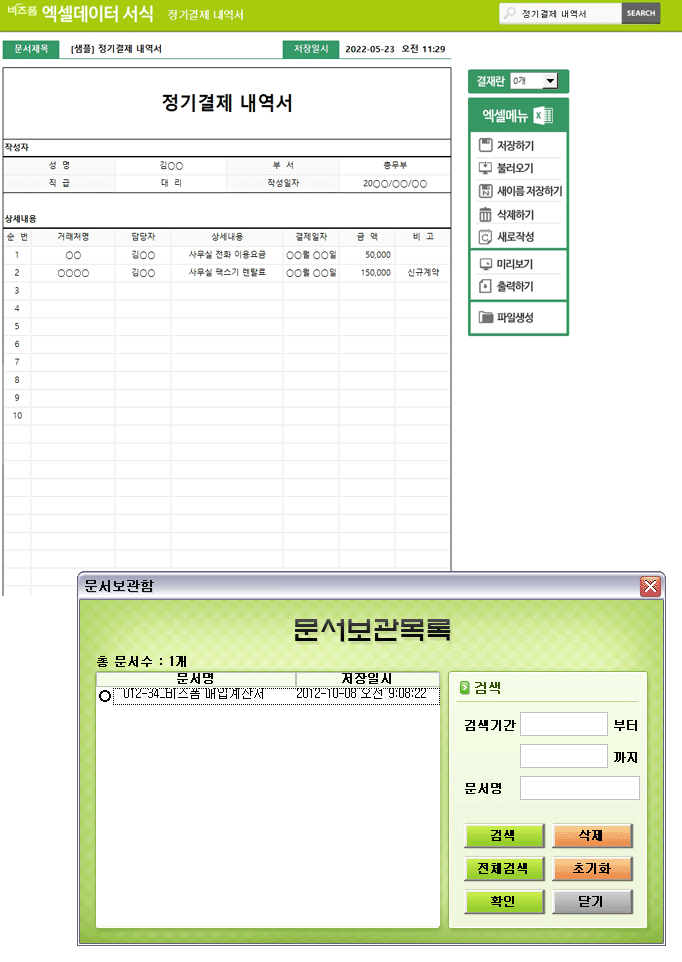Click the date cell 20○○/○○/○○
Image resolution: width=682 pixels, height=962 pixels.
click(395, 183)
